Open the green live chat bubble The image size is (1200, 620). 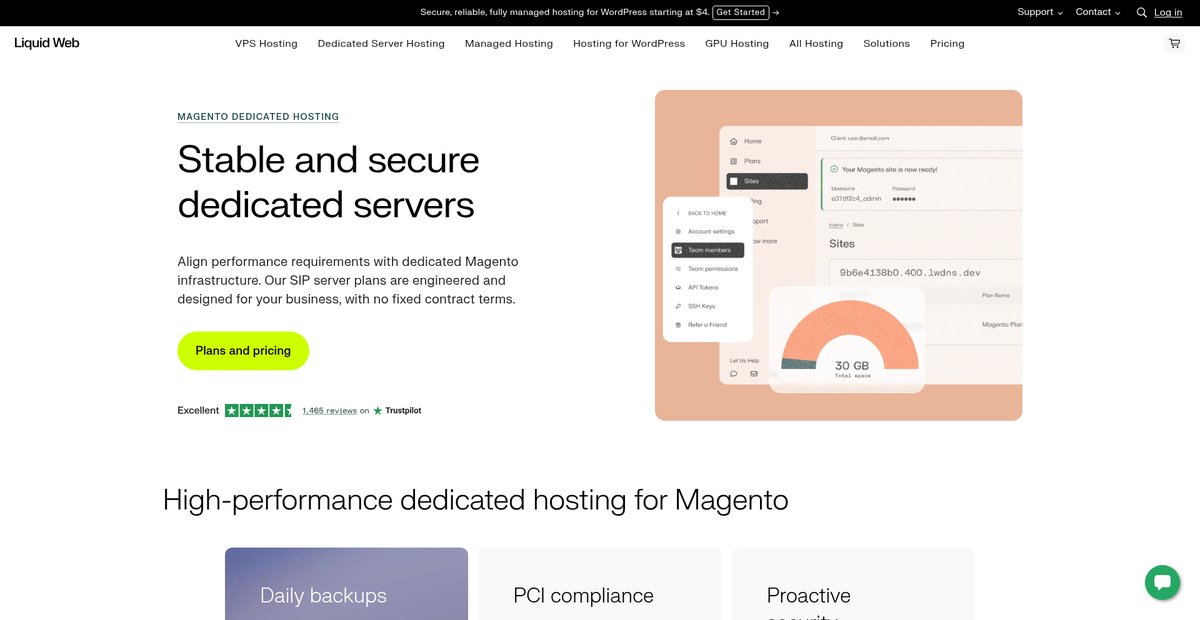tap(1162, 583)
